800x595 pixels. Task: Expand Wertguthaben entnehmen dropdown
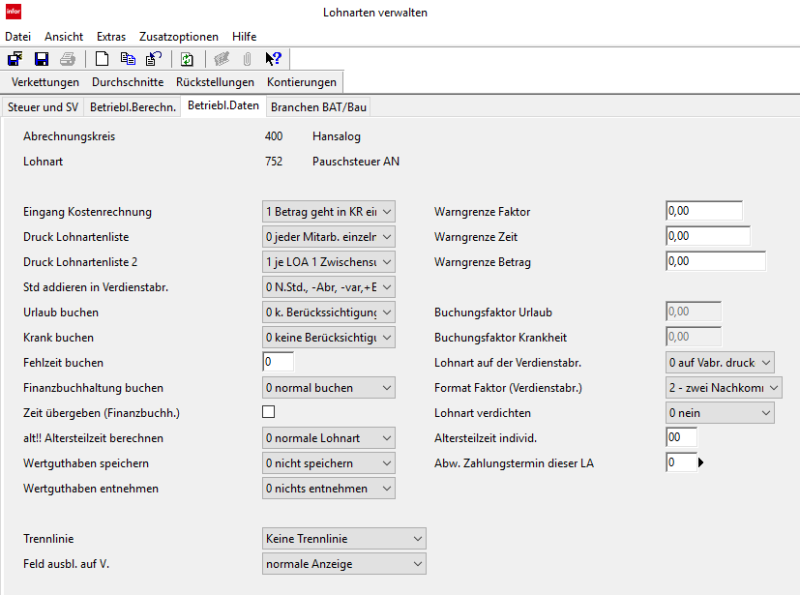pos(329,488)
